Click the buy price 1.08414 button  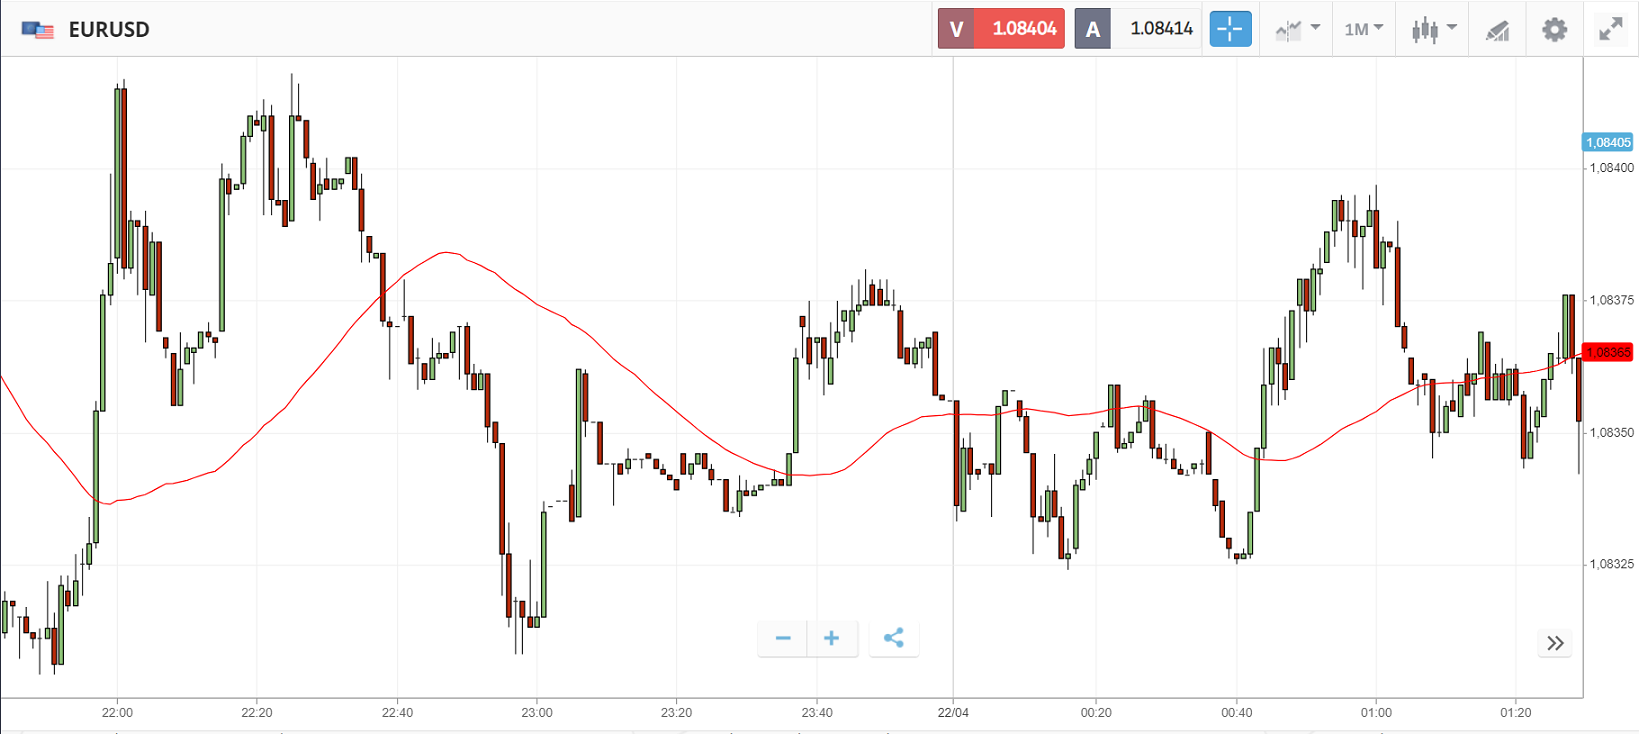[x=1139, y=29]
